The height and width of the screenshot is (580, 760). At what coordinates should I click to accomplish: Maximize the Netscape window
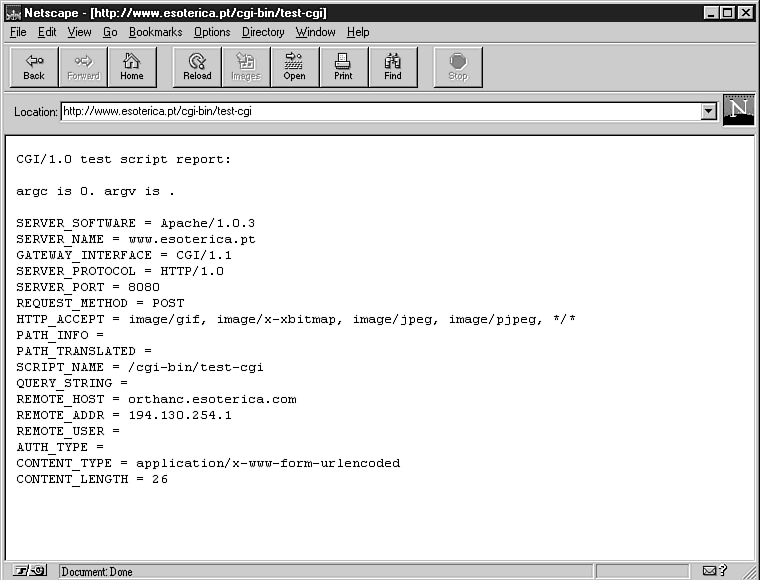tap(727, 13)
